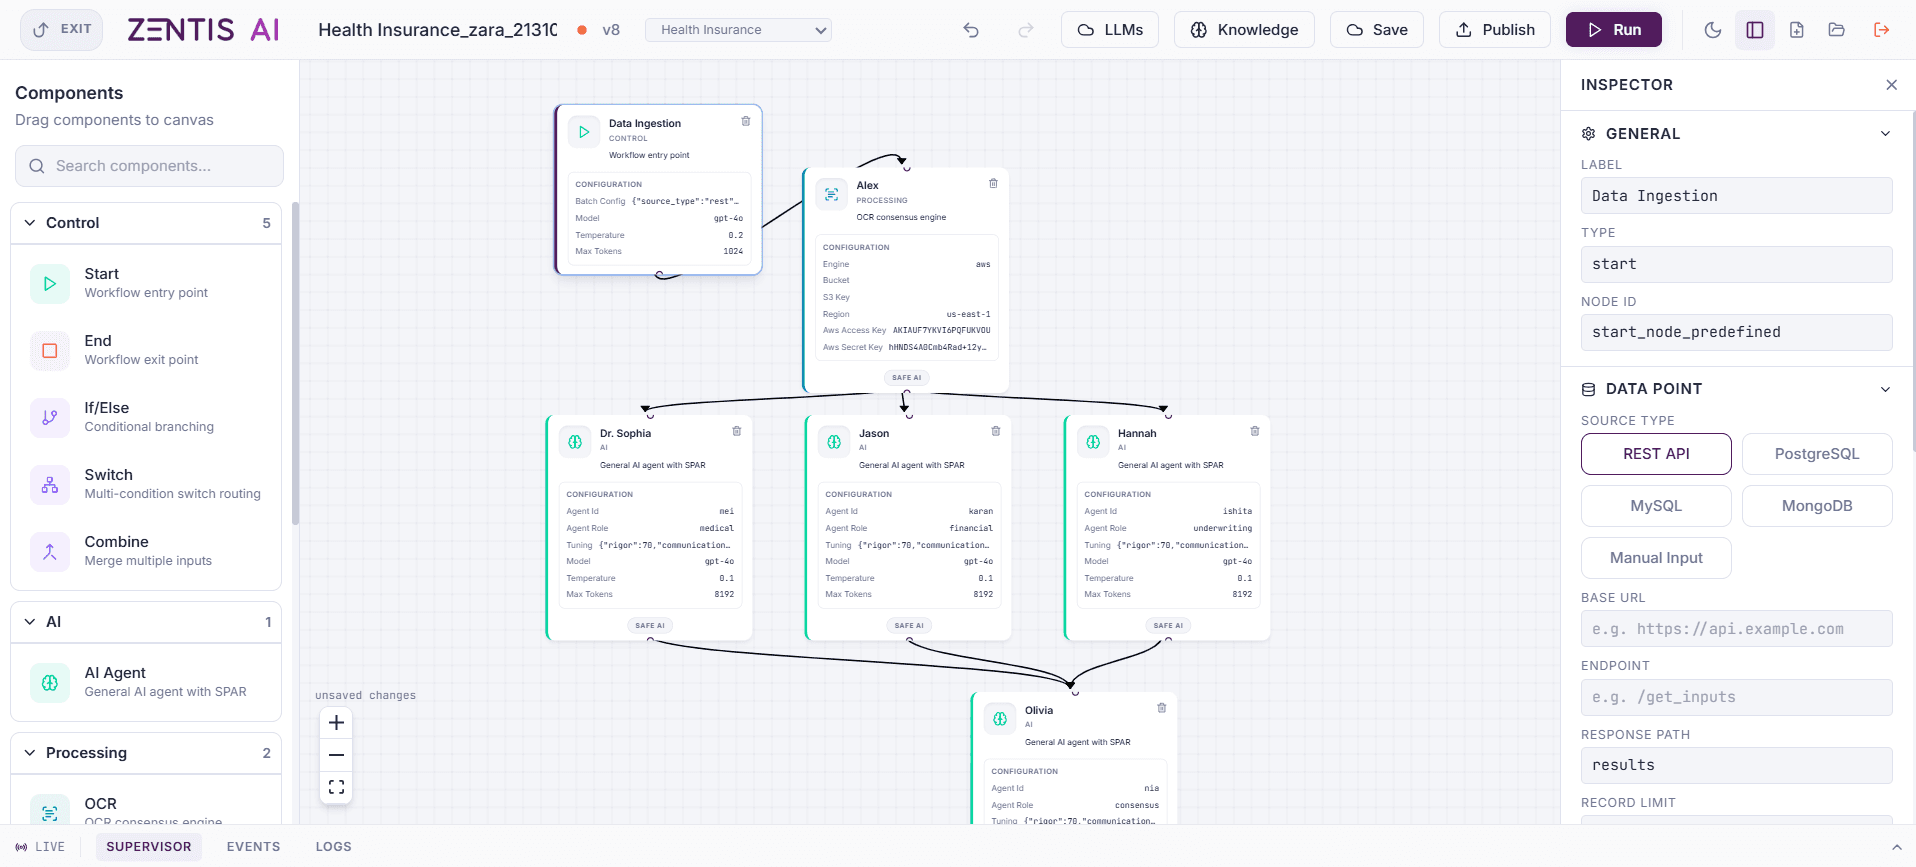Image resolution: width=1916 pixels, height=867 pixels.
Task: Switch to the LOGS tab
Action: 333,847
